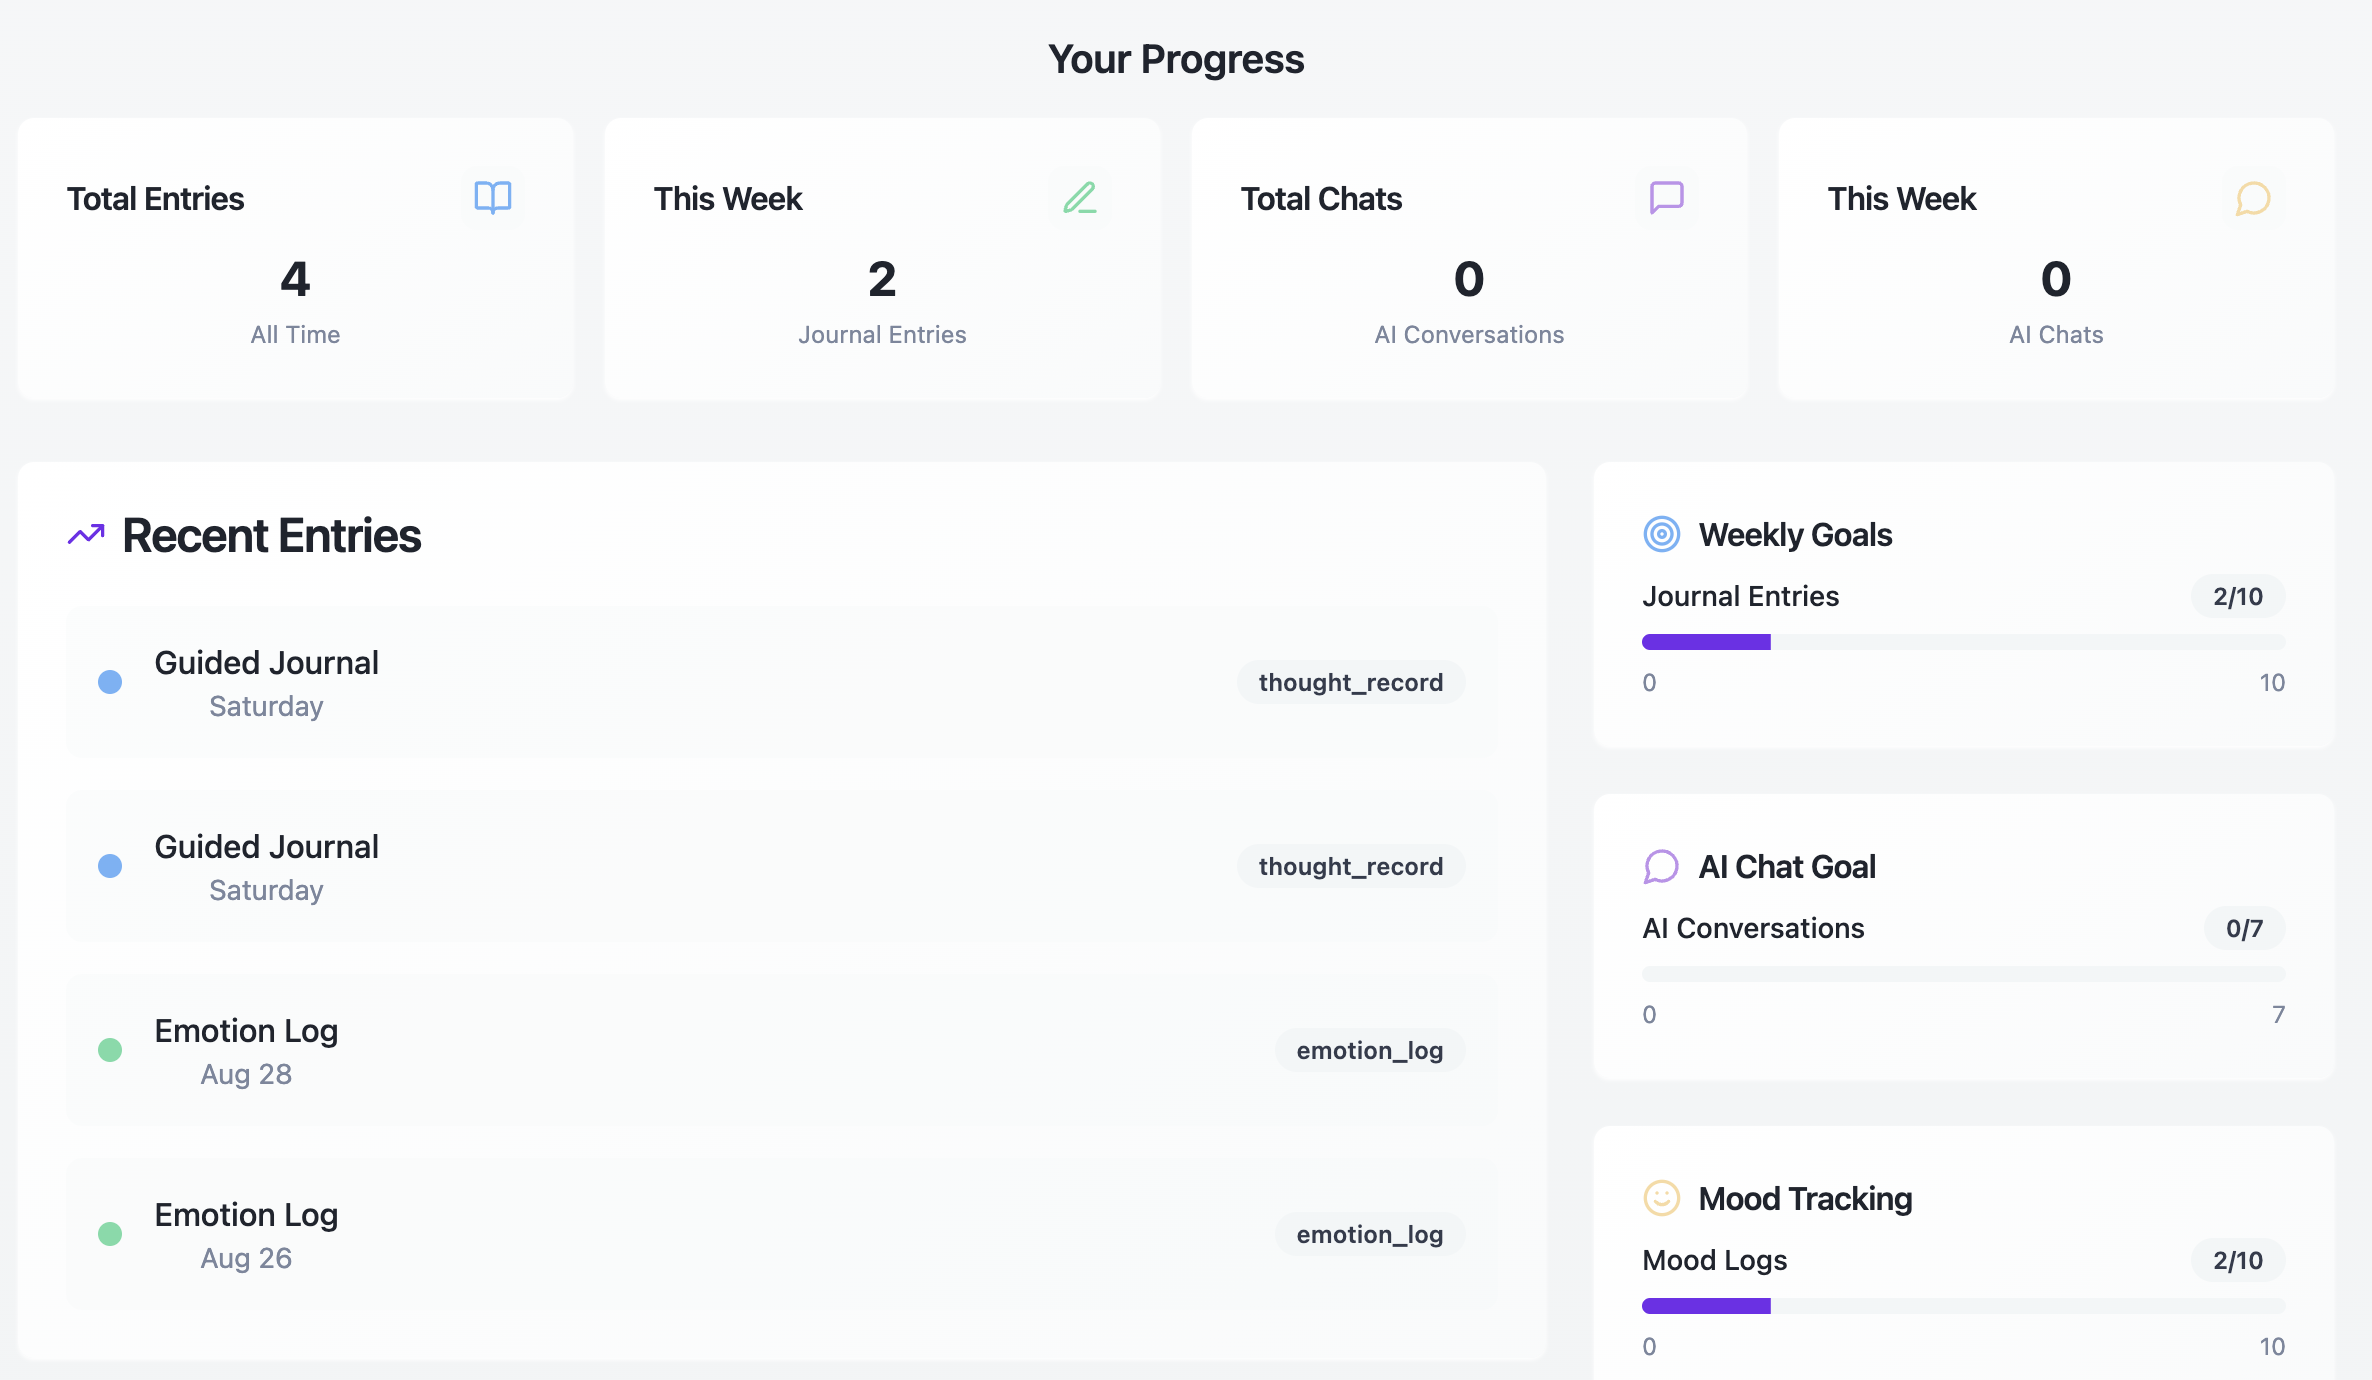Viewport: 2372px width, 1380px height.
Task: Toggle the green dot on Emotion Log Aug 28
Action: tap(110, 1050)
